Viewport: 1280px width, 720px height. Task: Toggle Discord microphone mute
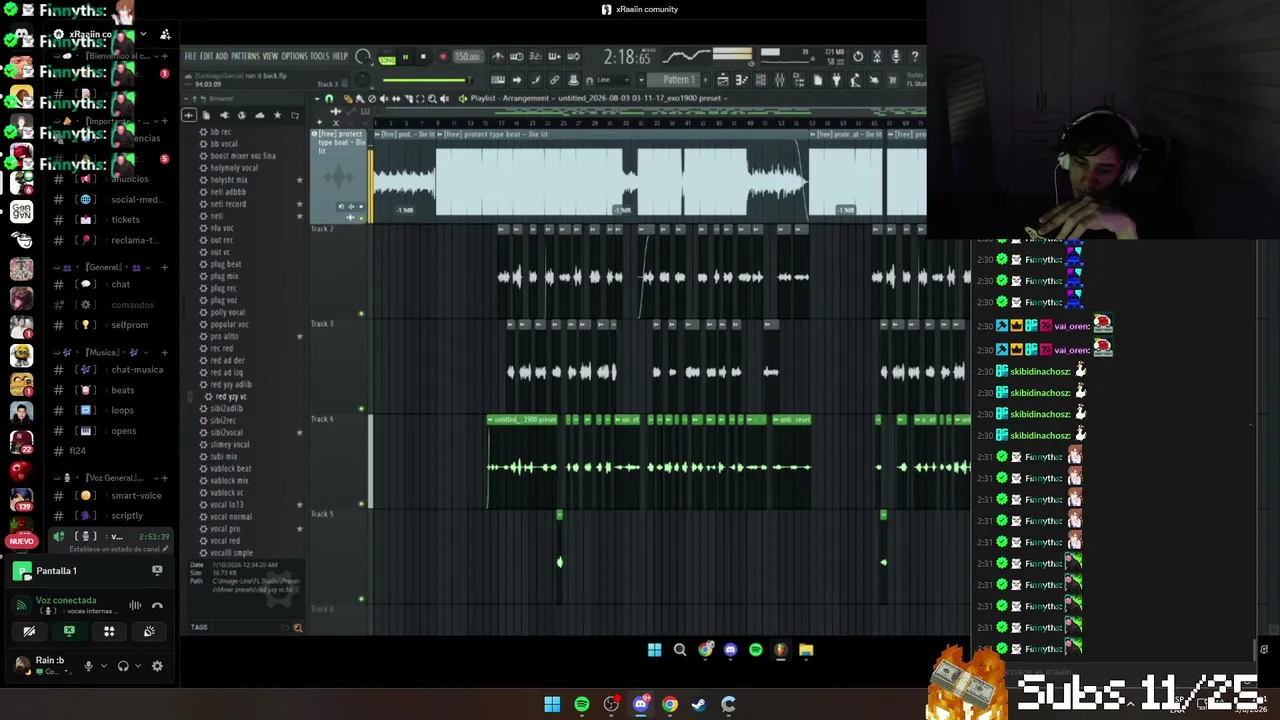point(88,666)
